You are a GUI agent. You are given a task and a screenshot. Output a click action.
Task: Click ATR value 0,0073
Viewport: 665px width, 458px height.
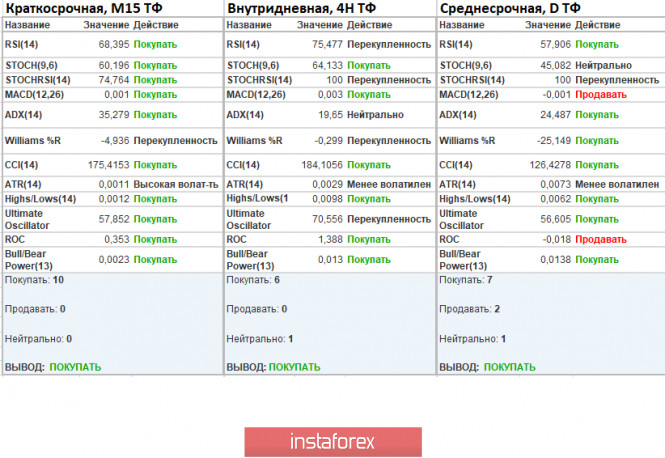(x=556, y=184)
